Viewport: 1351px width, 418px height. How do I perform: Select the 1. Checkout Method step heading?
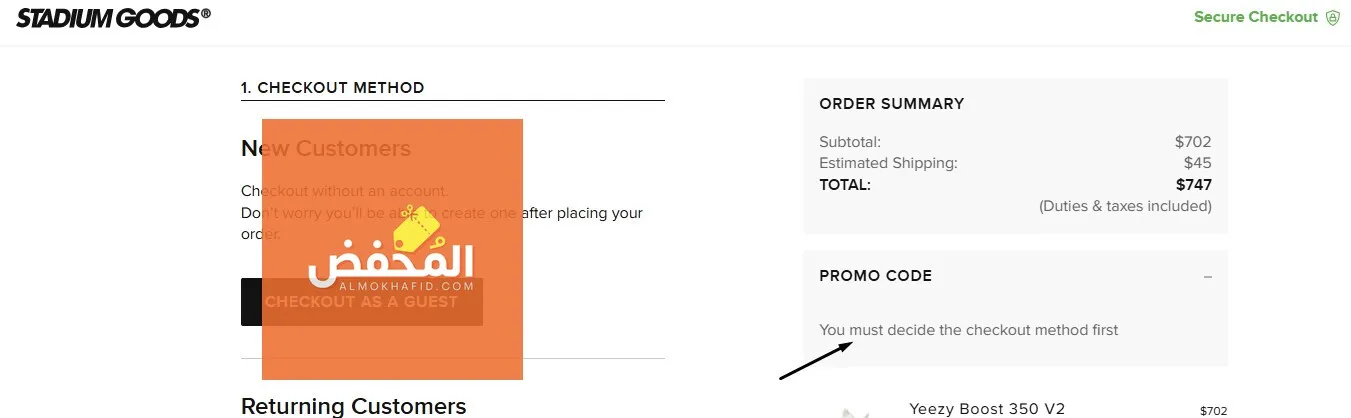point(333,88)
